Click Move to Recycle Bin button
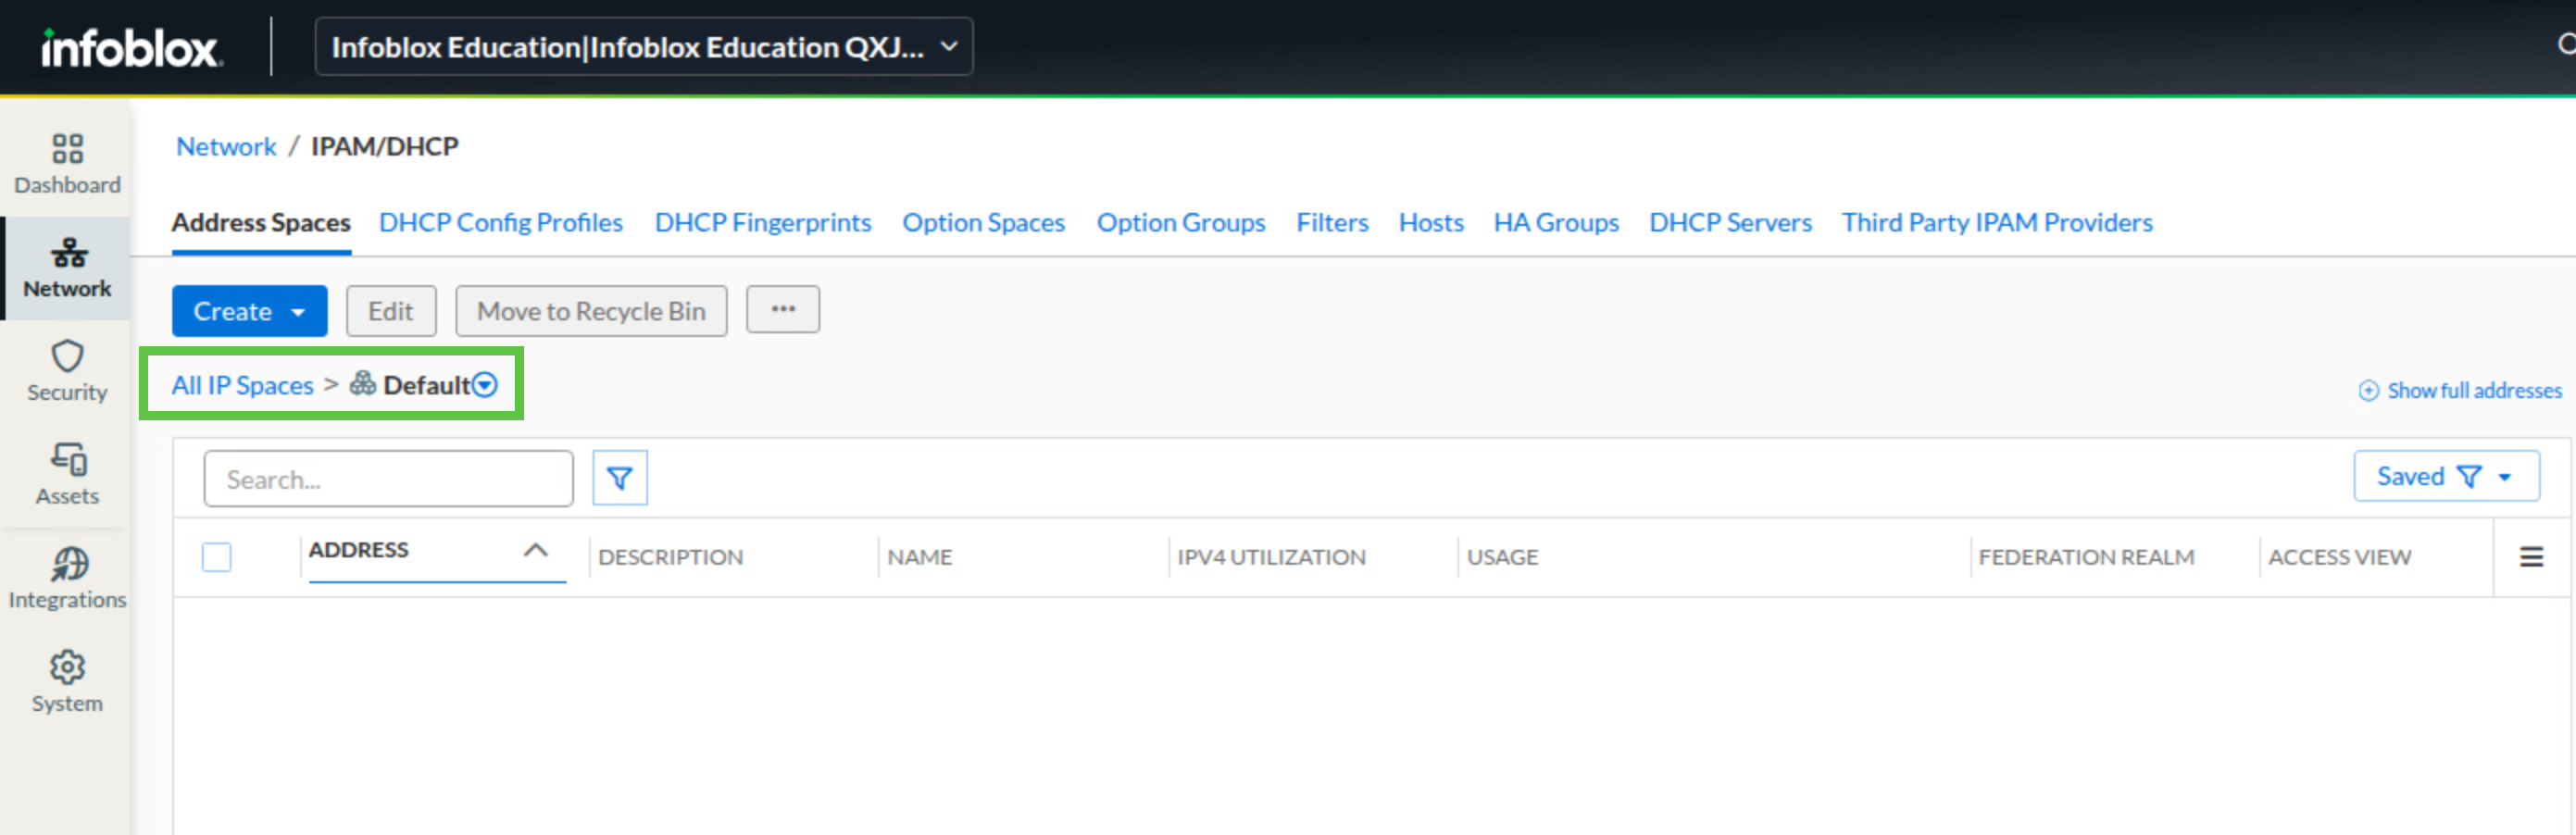This screenshot has width=2576, height=835. (x=591, y=311)
